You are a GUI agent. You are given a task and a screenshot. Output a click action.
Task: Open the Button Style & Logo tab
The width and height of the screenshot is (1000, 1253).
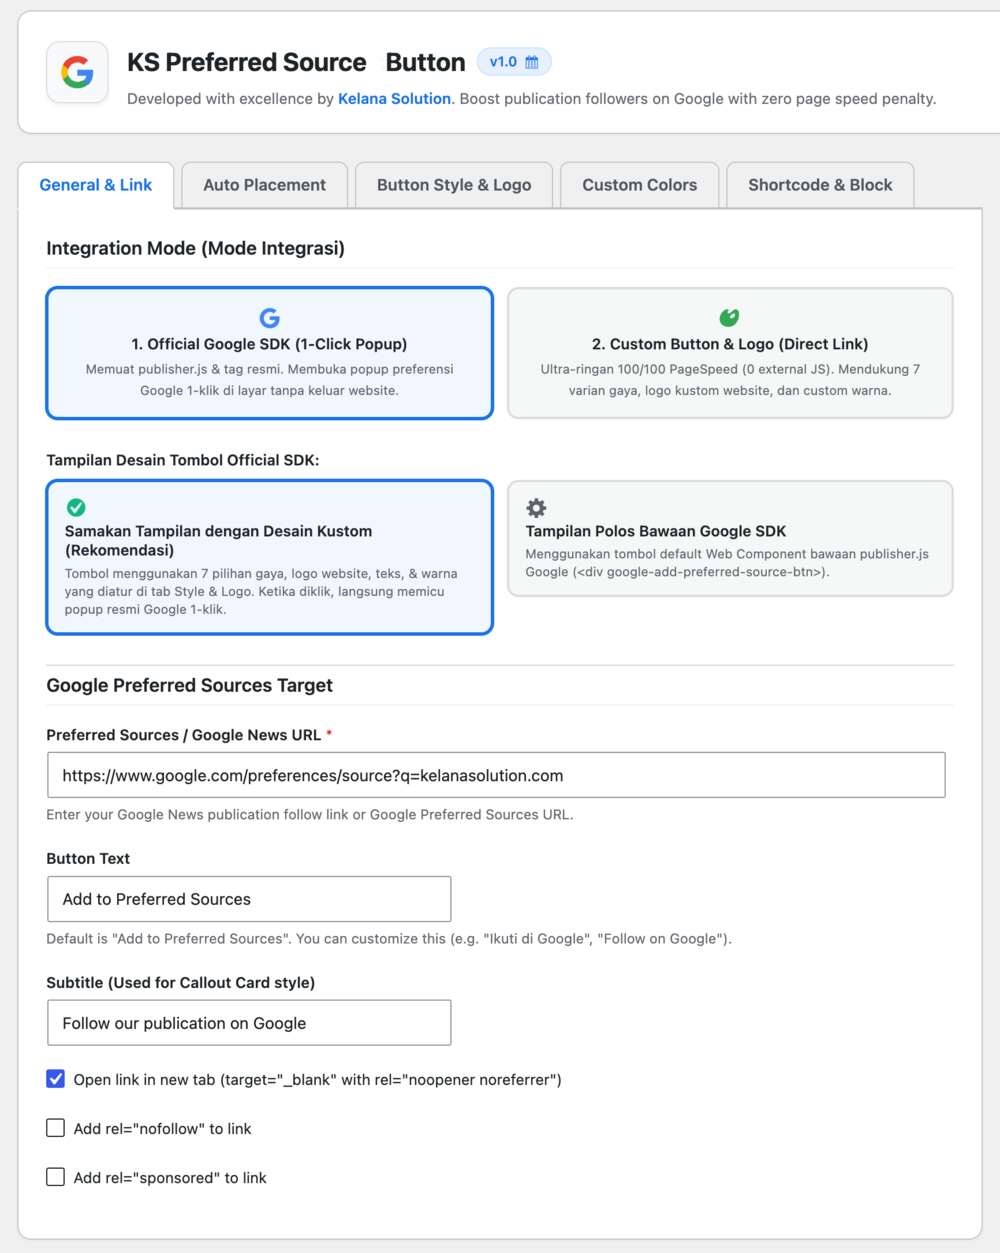[x=454, y=185]
